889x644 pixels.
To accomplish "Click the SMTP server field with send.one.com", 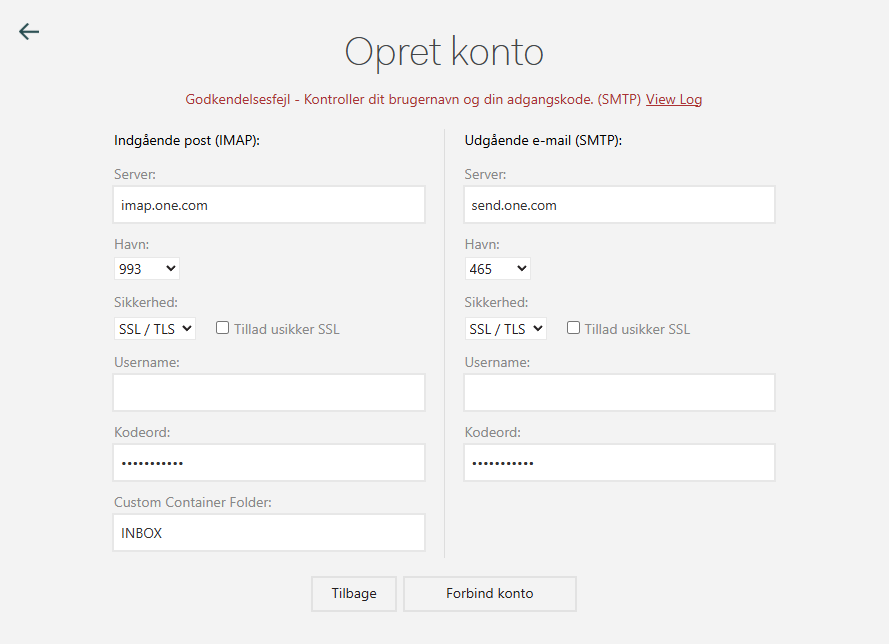I will pyautogui.click(x=619, y=205).
